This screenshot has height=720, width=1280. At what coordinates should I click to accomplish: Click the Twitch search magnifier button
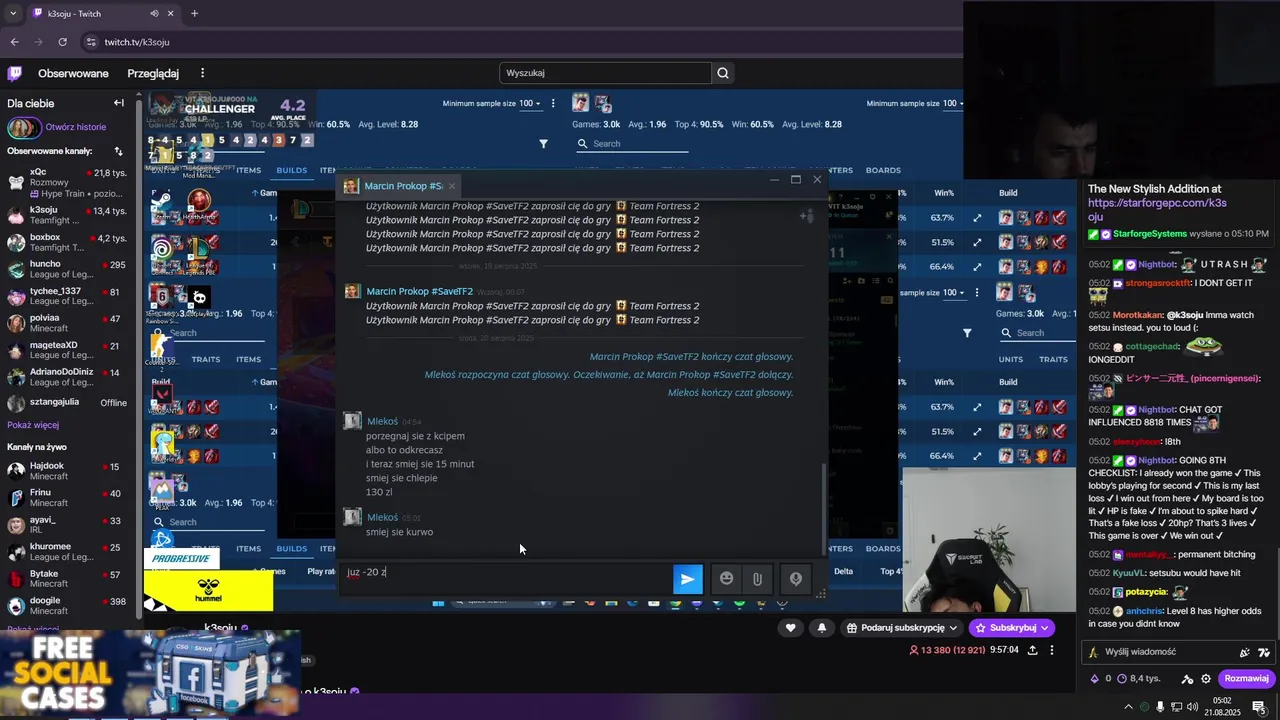coord(723,73)
